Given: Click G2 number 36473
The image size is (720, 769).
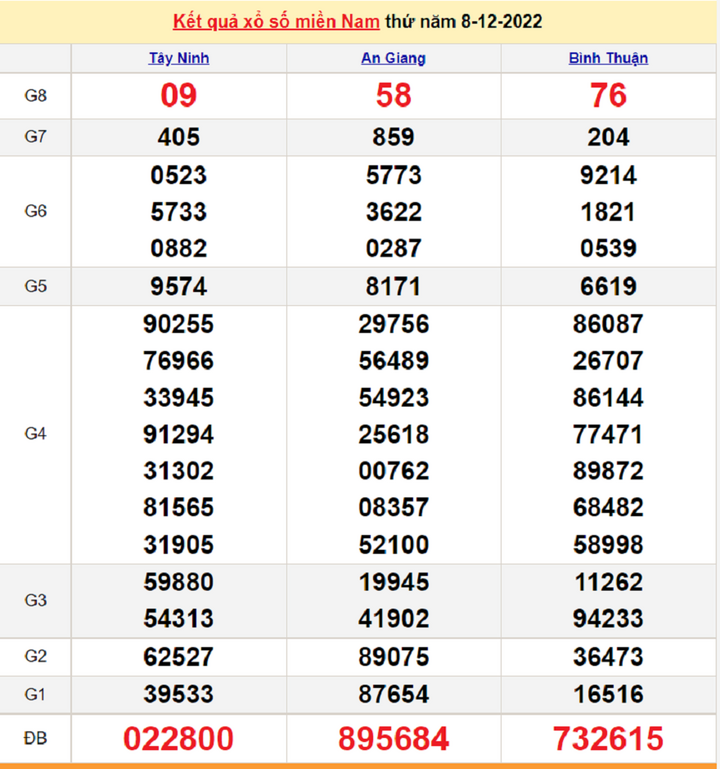Looking at the screenshot, I should (608, 657).
